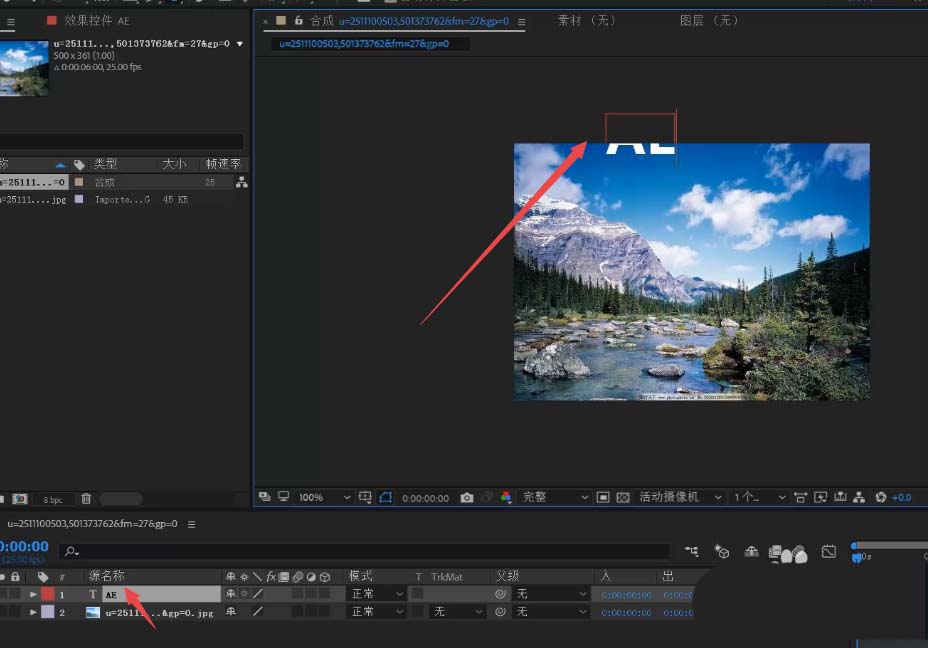Open the 完整 resolution dropdown

coord(555,498)
